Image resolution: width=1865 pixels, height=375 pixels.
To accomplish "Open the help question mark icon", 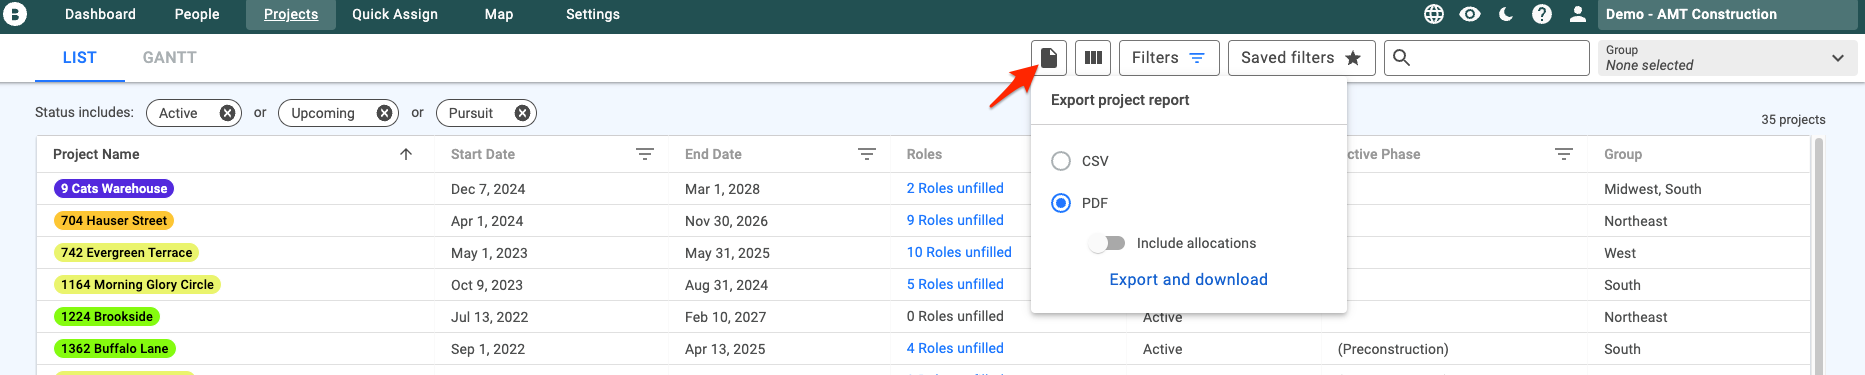I will click(x=1542, y=14).
